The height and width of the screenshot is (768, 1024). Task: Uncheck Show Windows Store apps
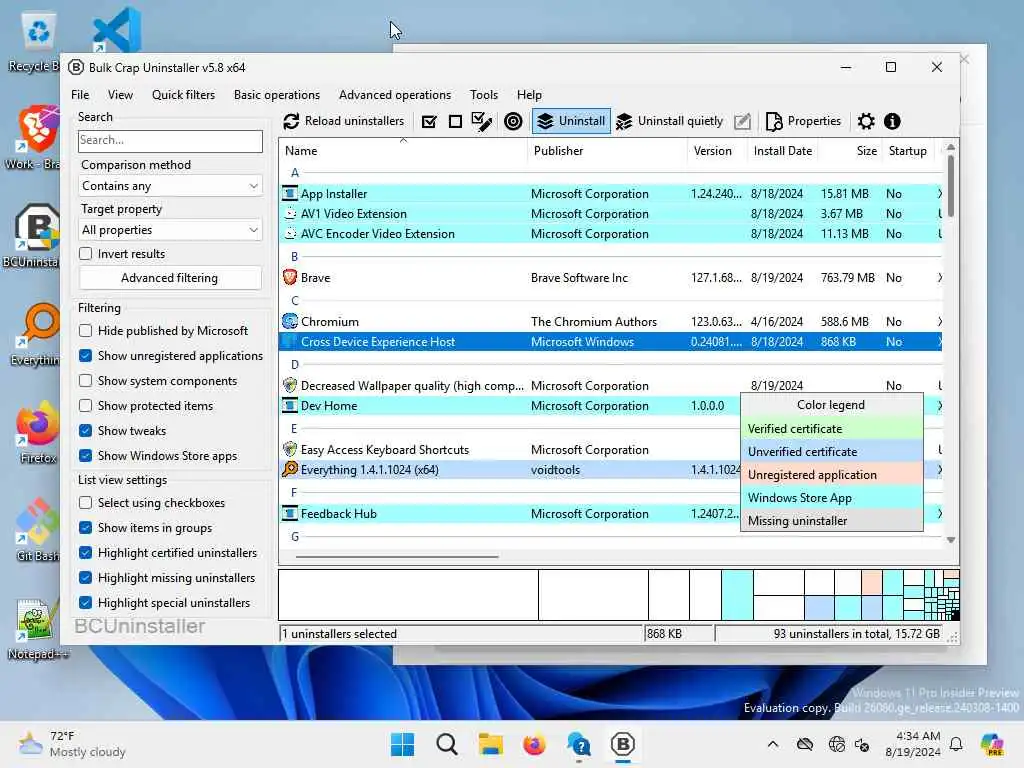coord(86,456)
